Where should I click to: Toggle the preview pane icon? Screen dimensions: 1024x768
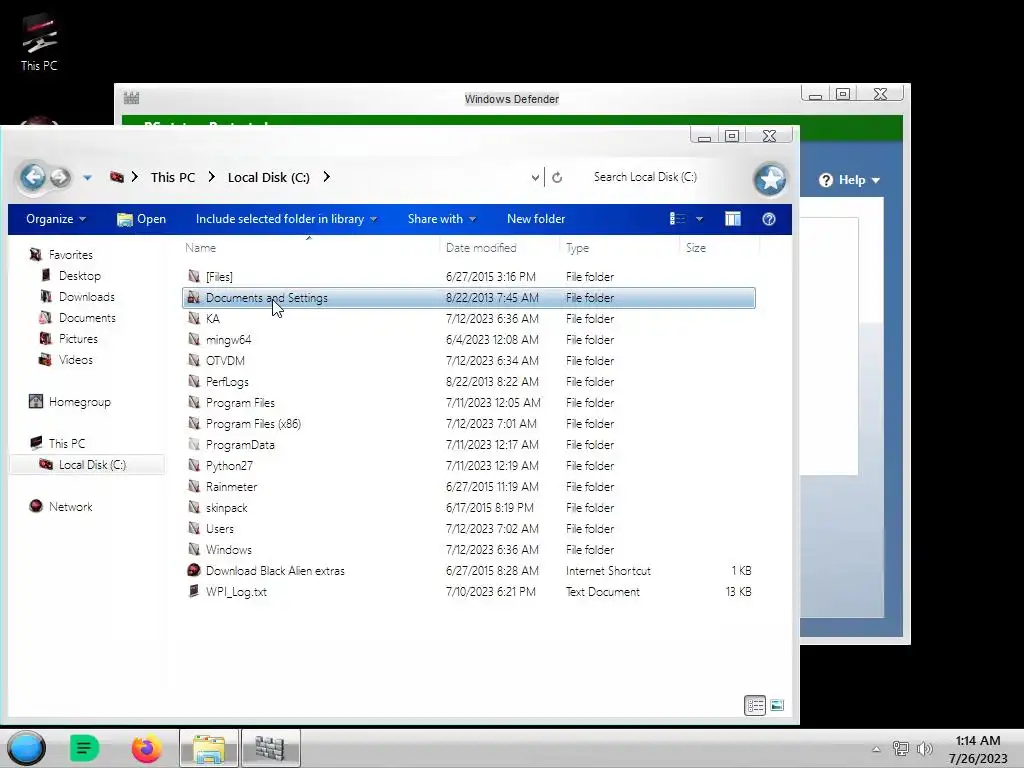click(x=733, y=219)
